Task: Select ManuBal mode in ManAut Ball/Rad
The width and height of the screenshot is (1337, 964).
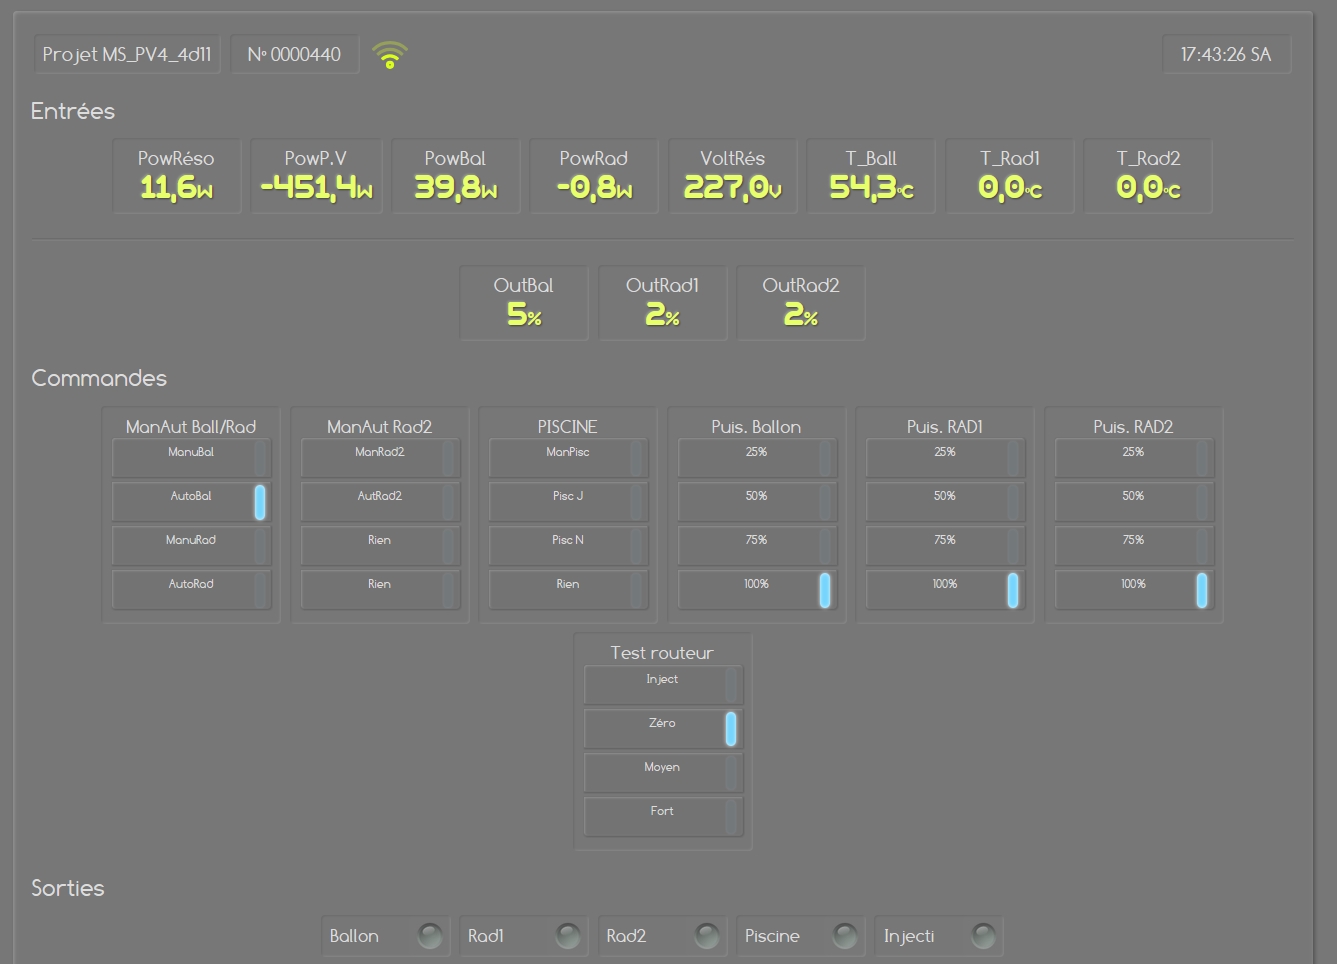Action: pyautogui.click(x=191, y=458)
